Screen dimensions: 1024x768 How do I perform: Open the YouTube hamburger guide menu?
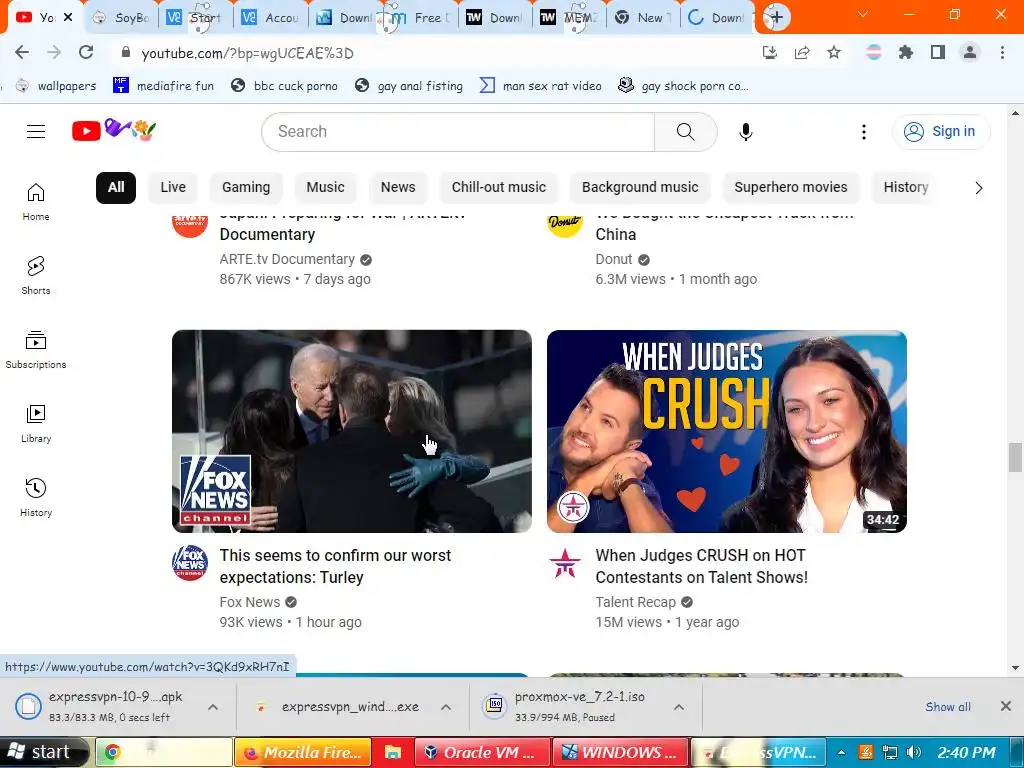tap(36, 131)
